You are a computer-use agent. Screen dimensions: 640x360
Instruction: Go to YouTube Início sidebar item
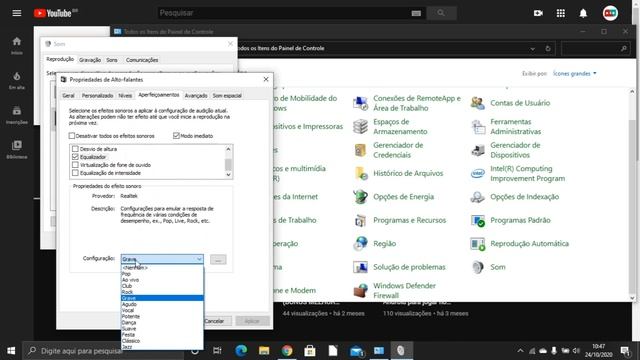(x=17, y=45)
